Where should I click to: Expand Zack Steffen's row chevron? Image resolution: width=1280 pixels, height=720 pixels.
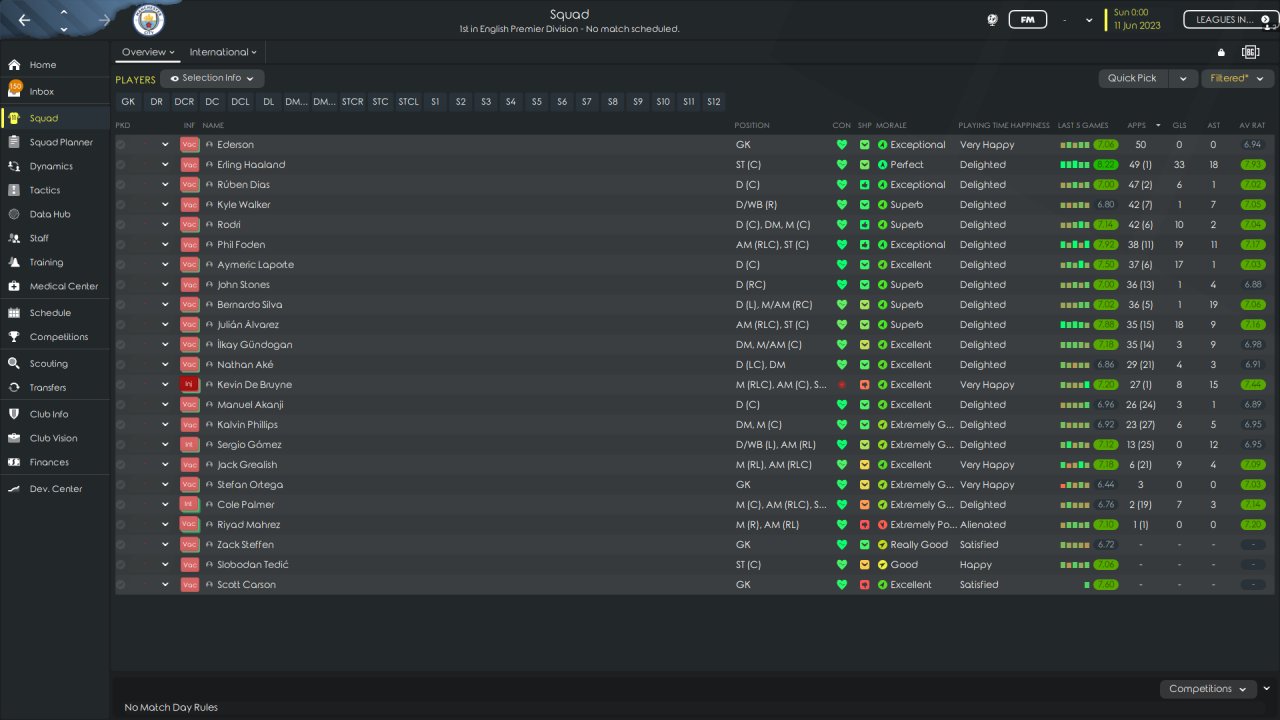click(165, 545)
